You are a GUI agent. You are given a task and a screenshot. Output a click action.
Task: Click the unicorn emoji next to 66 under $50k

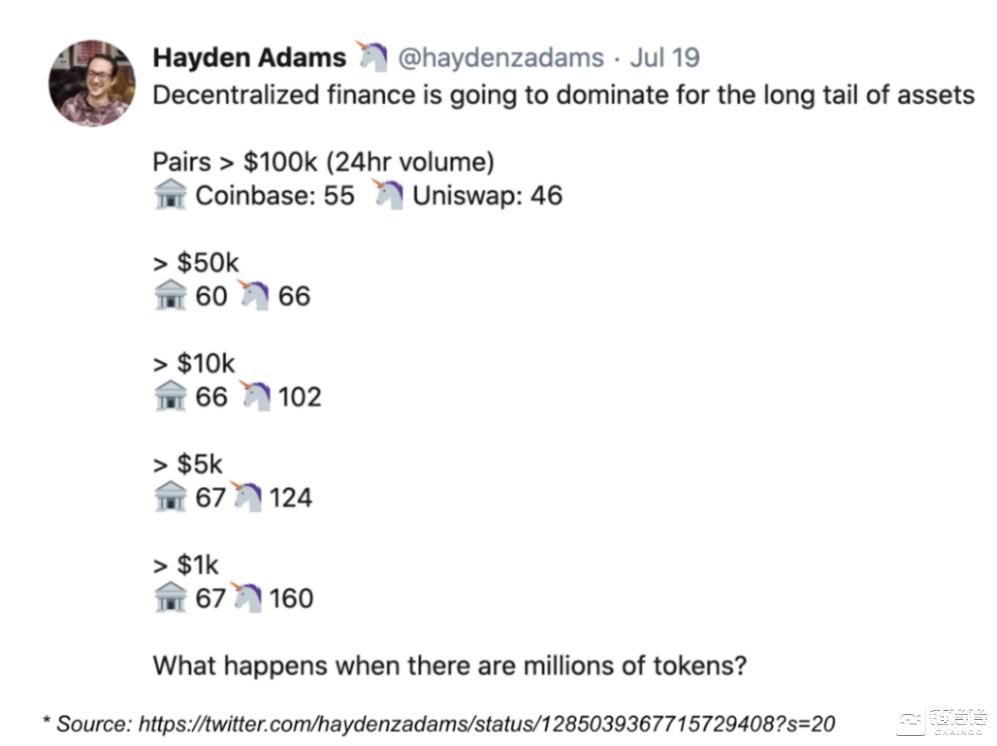pos(253,295)
